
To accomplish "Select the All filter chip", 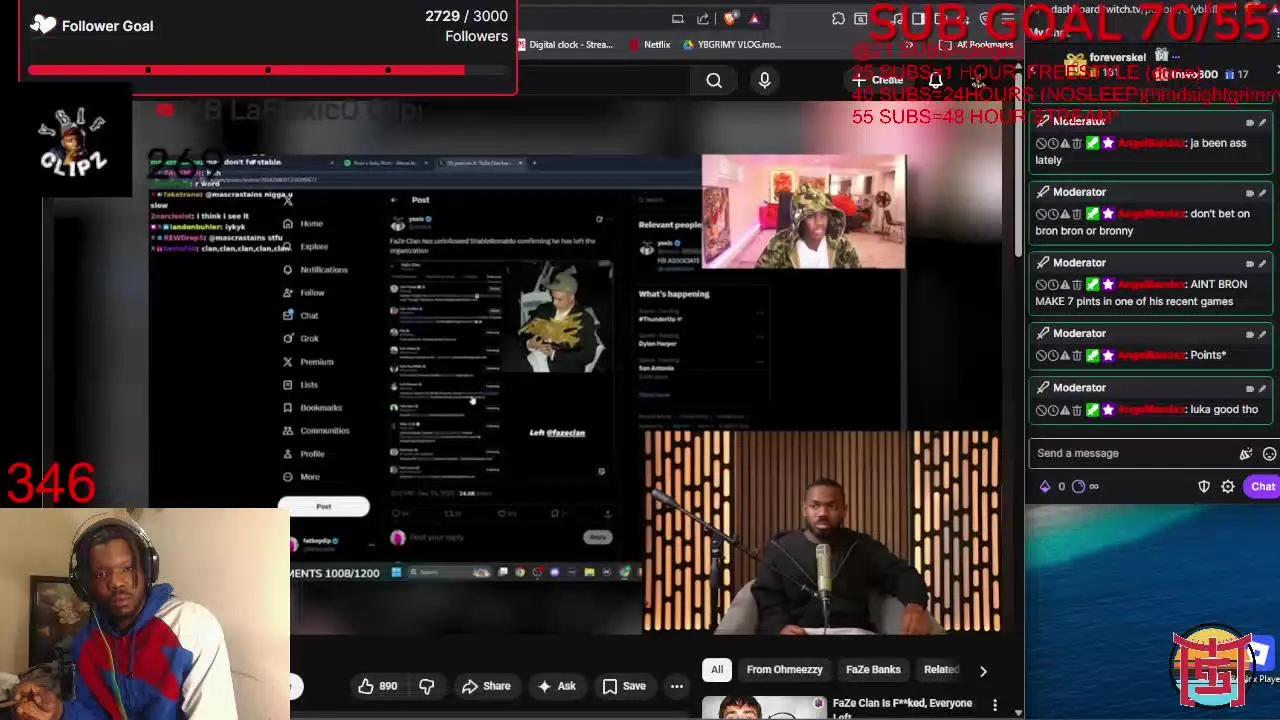I will coord(717,670).
